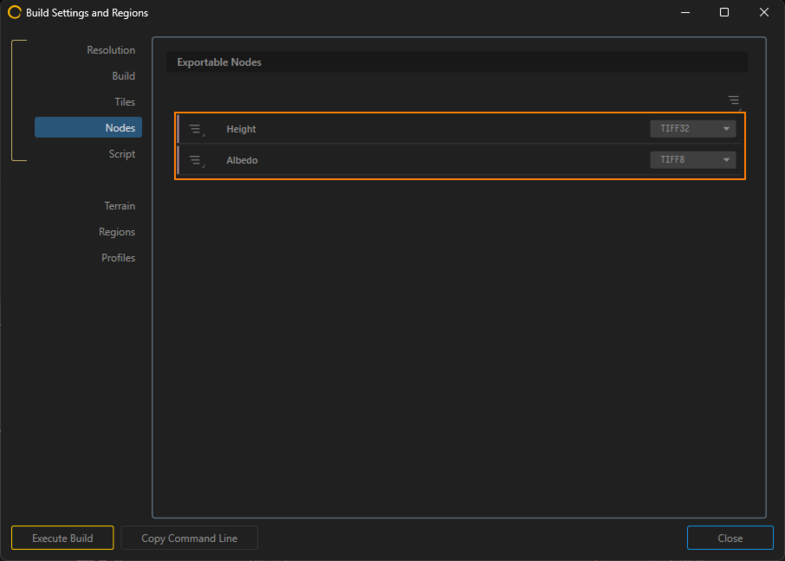Minimize the Build Settings window
The width and height of the screenshot is (785, 561).
point(685,12)
